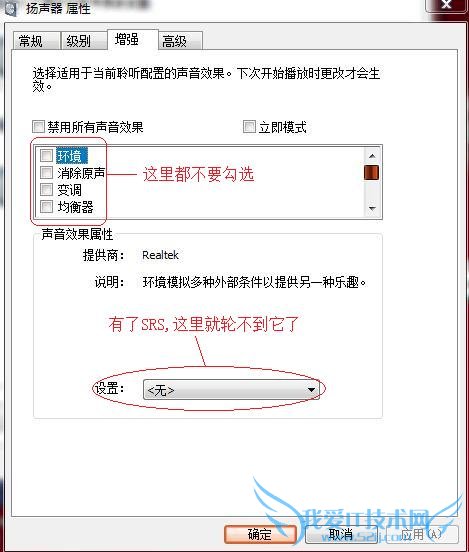This screenshot has width=469, height=552.
Task: Confirm with the 确定 button
Action: (x=260, y=534)
